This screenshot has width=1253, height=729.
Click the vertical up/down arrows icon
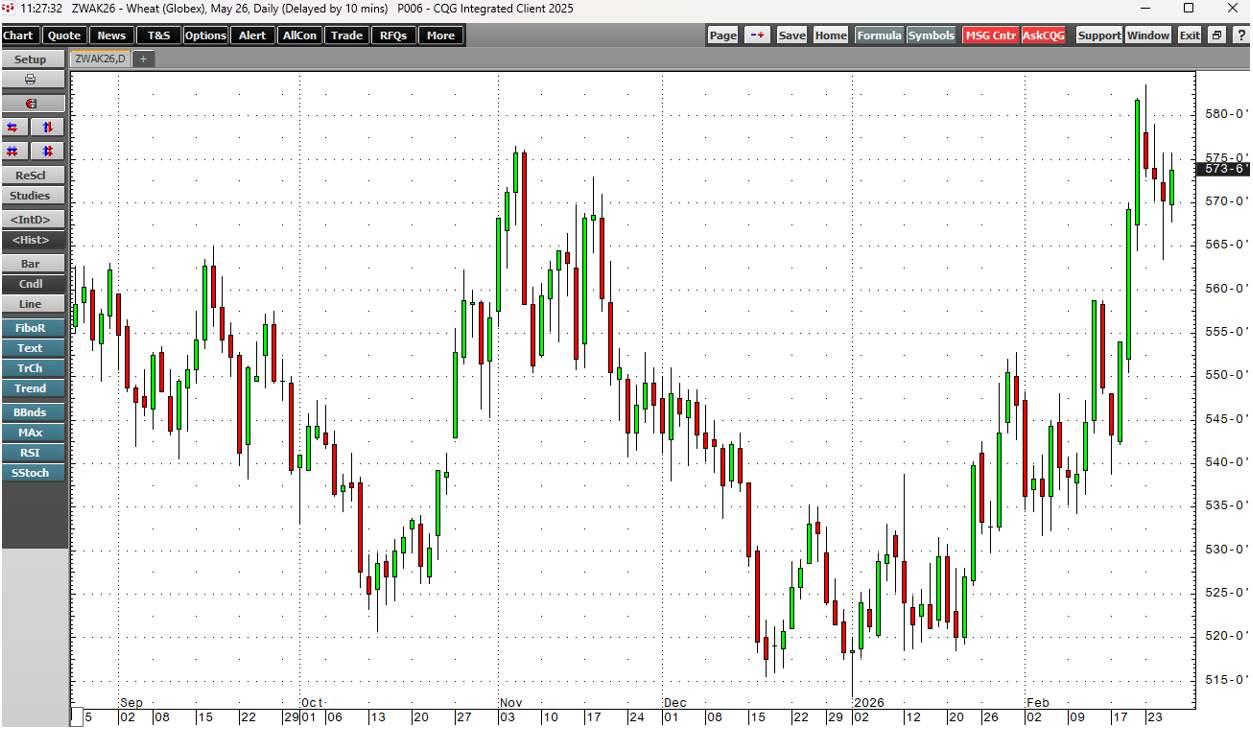[x=47, y=127]
